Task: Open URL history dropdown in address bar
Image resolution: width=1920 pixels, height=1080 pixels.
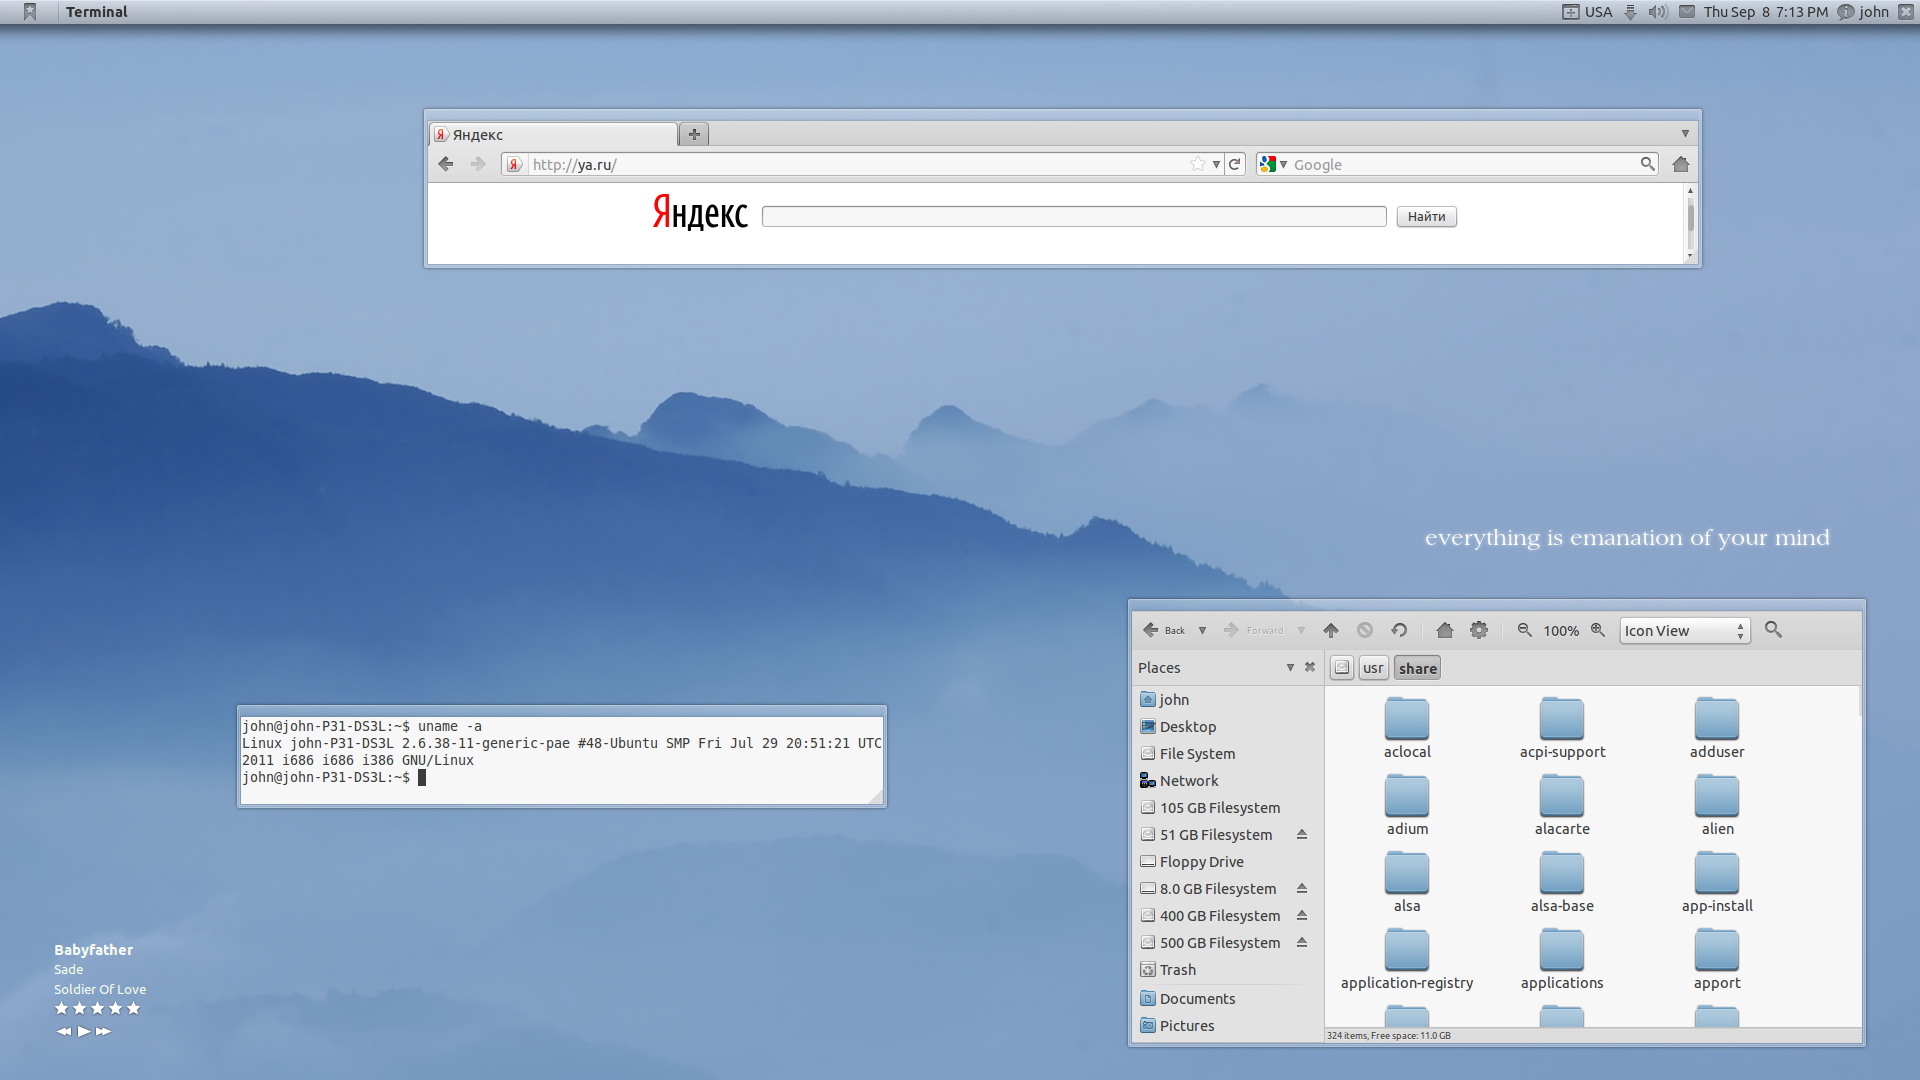Action: pos(1216,165)
